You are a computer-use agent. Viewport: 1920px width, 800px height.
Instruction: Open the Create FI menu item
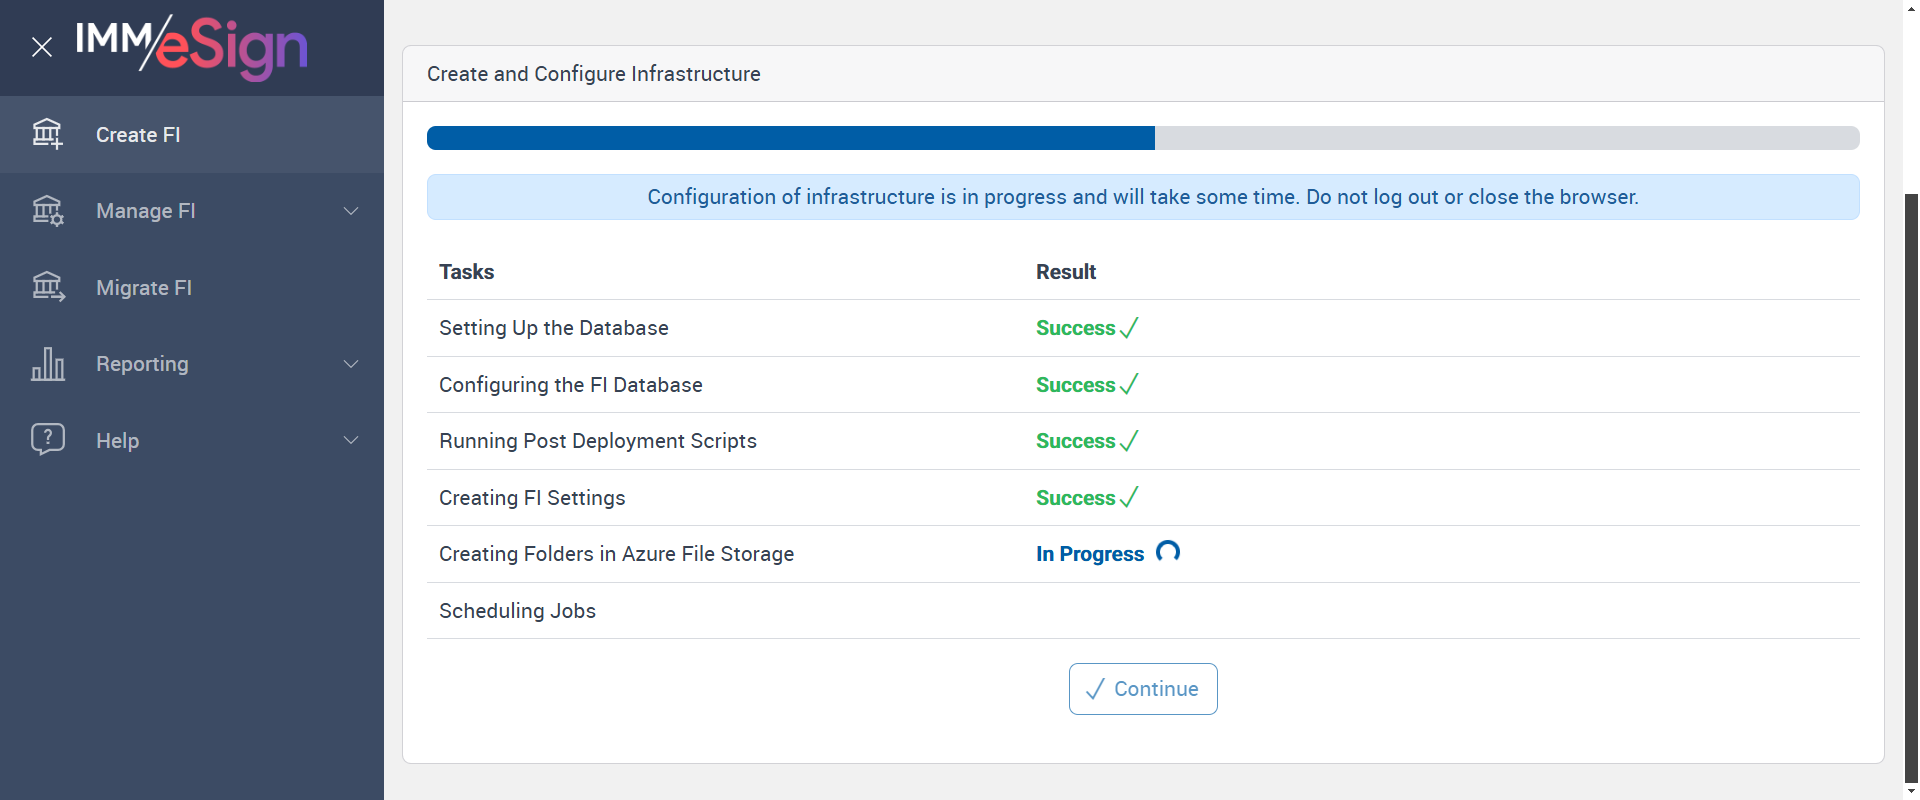(x=138, y=135)
